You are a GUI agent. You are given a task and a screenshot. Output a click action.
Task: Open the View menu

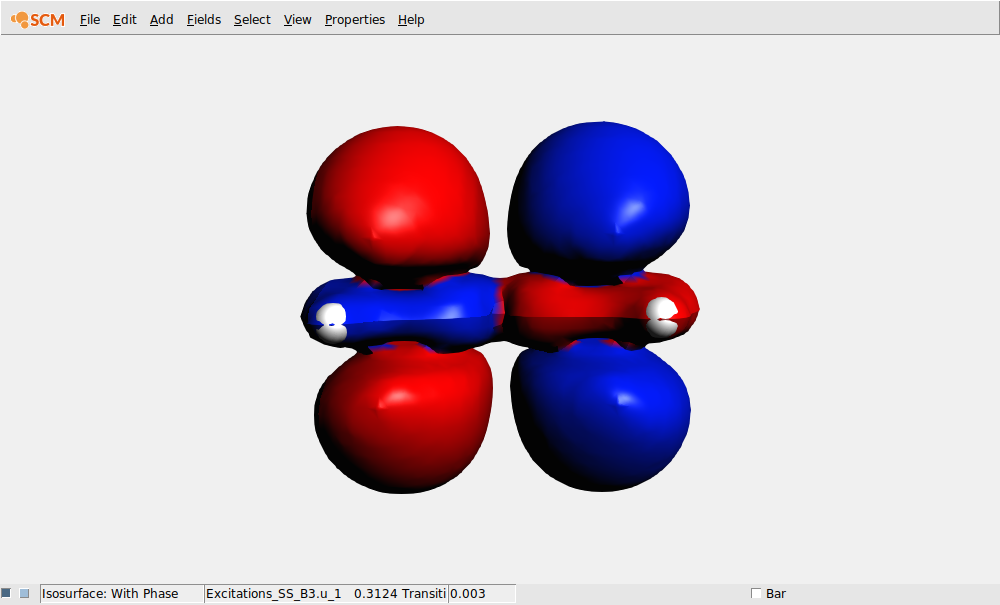pyautogui.click(x=297, y=19)
